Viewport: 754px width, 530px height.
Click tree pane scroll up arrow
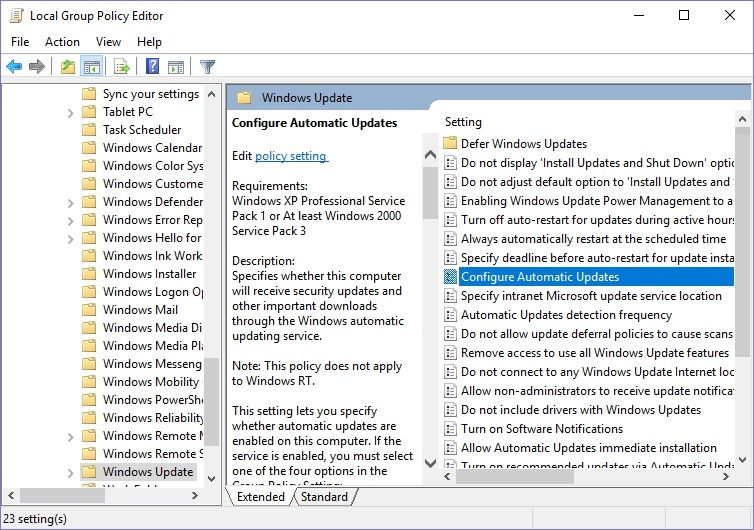(x=211, y=94)
